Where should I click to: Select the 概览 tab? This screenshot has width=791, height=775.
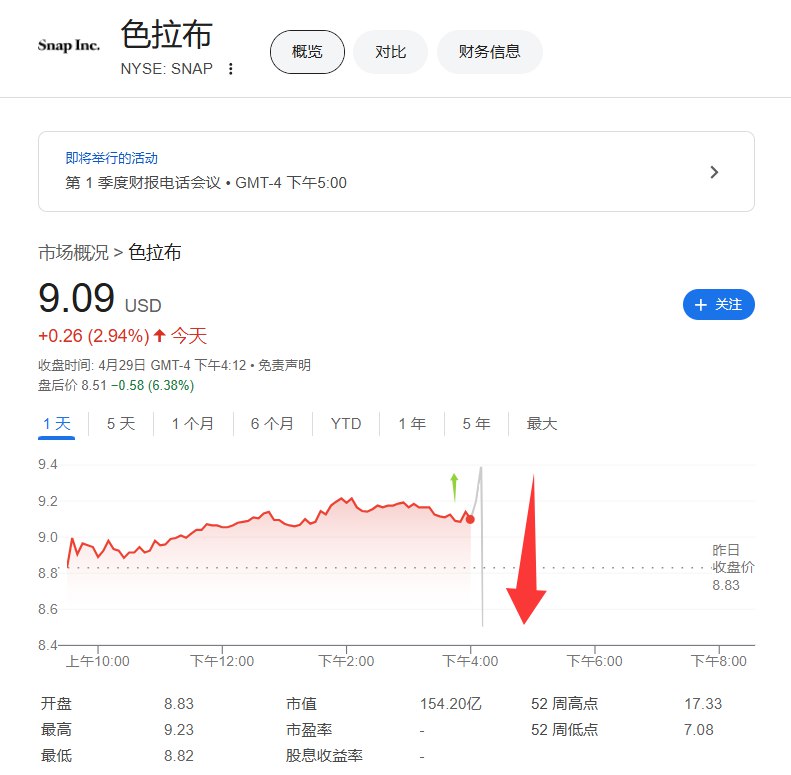coord(307,52)
